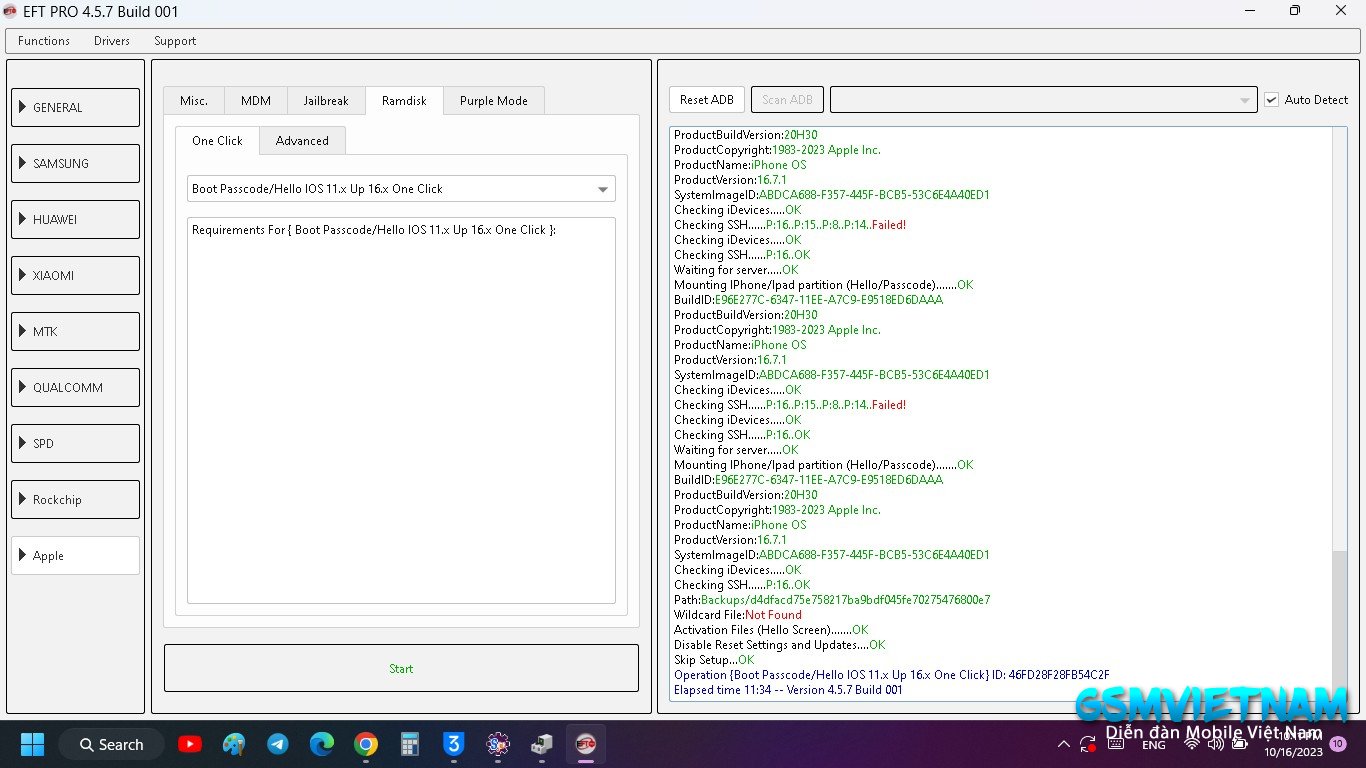1366x768 pixels.
Task: Expand the MTK section
Action: click(76, 331)
